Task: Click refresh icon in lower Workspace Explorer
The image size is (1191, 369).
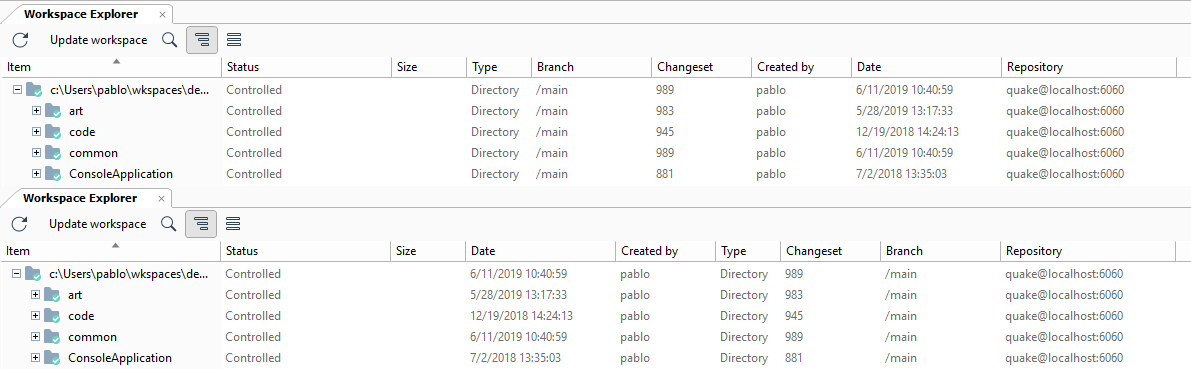Action: (x=20, y=224)
